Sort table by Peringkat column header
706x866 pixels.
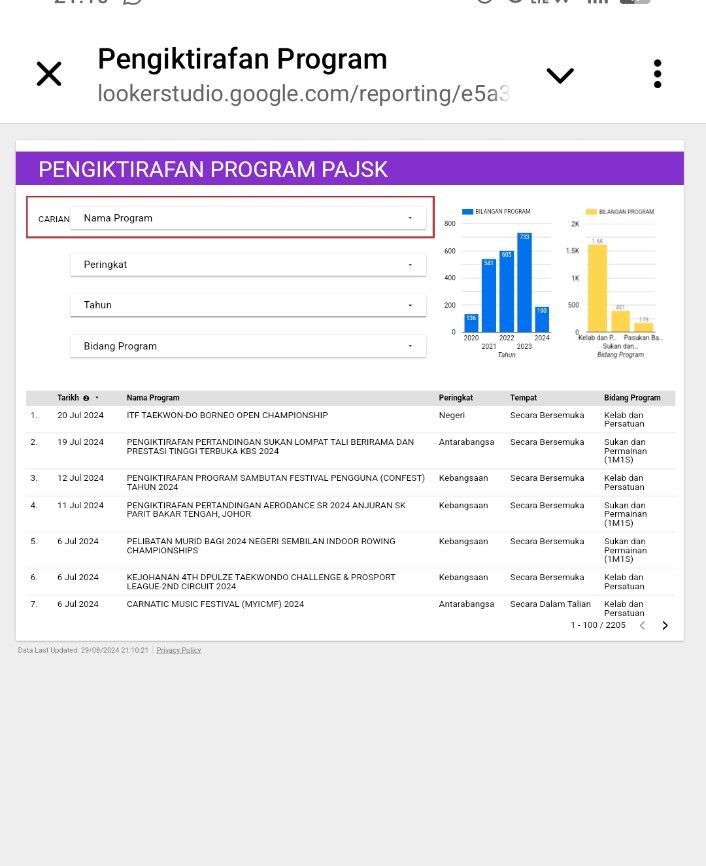[x=458, y=398]
